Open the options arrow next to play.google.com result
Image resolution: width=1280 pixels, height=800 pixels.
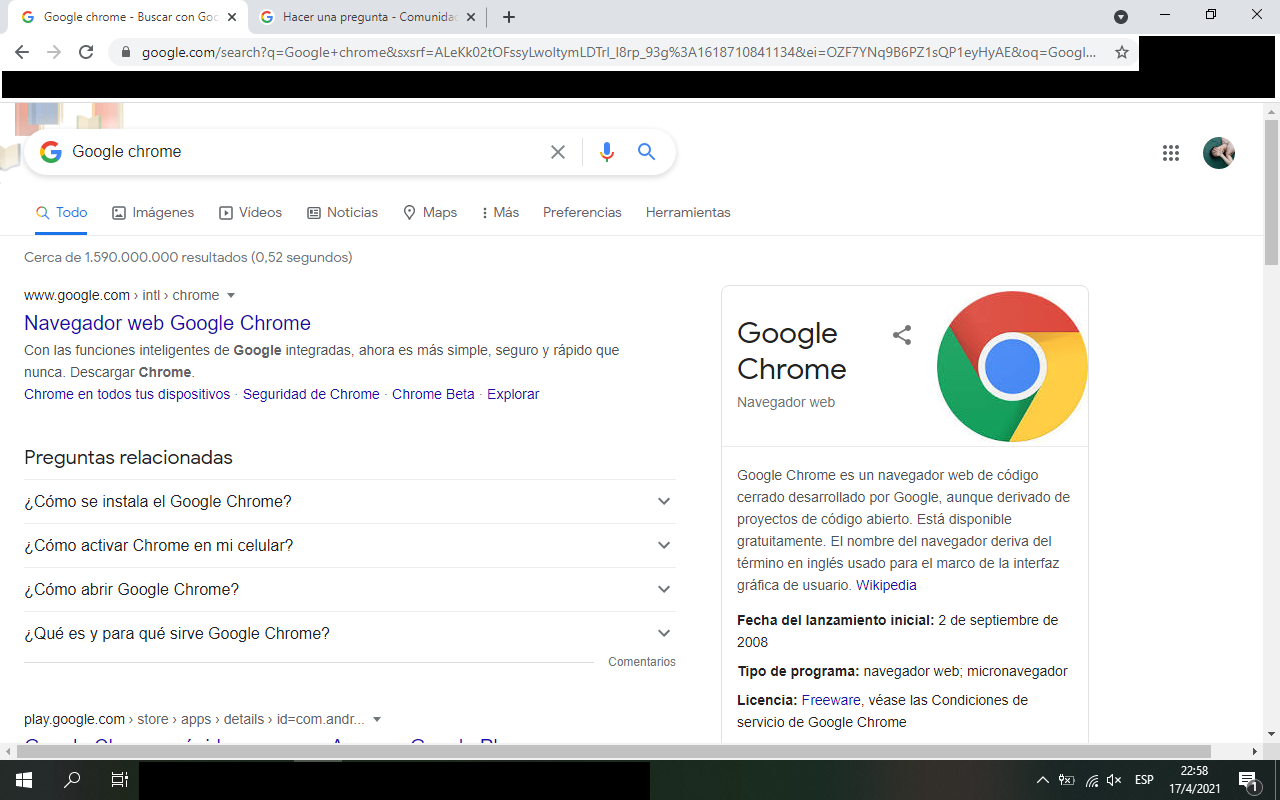coord(377,720)
